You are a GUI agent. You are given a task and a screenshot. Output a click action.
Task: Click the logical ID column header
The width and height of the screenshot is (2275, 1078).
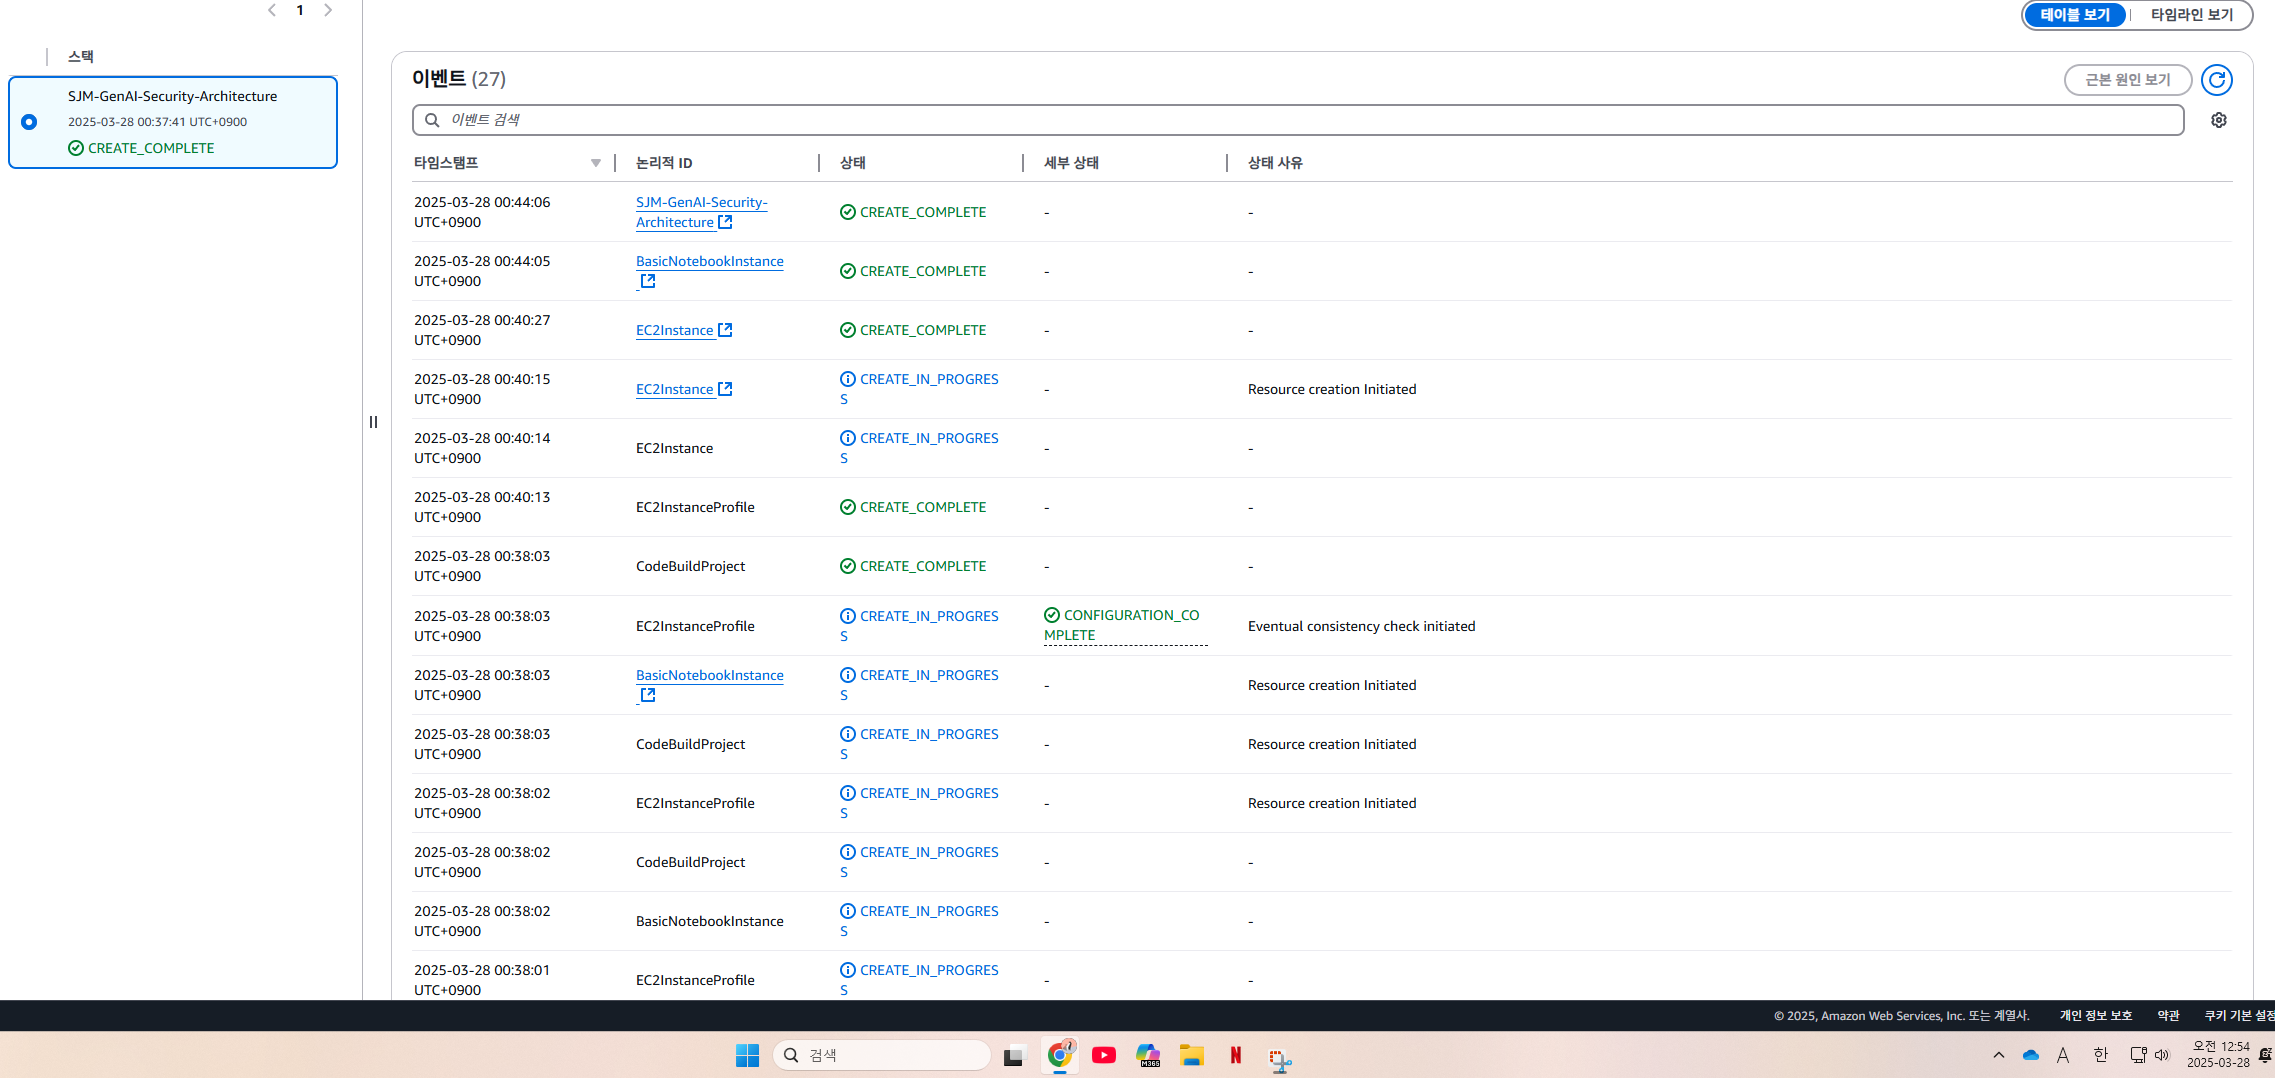pyautogui.click(x=664, y=163)
